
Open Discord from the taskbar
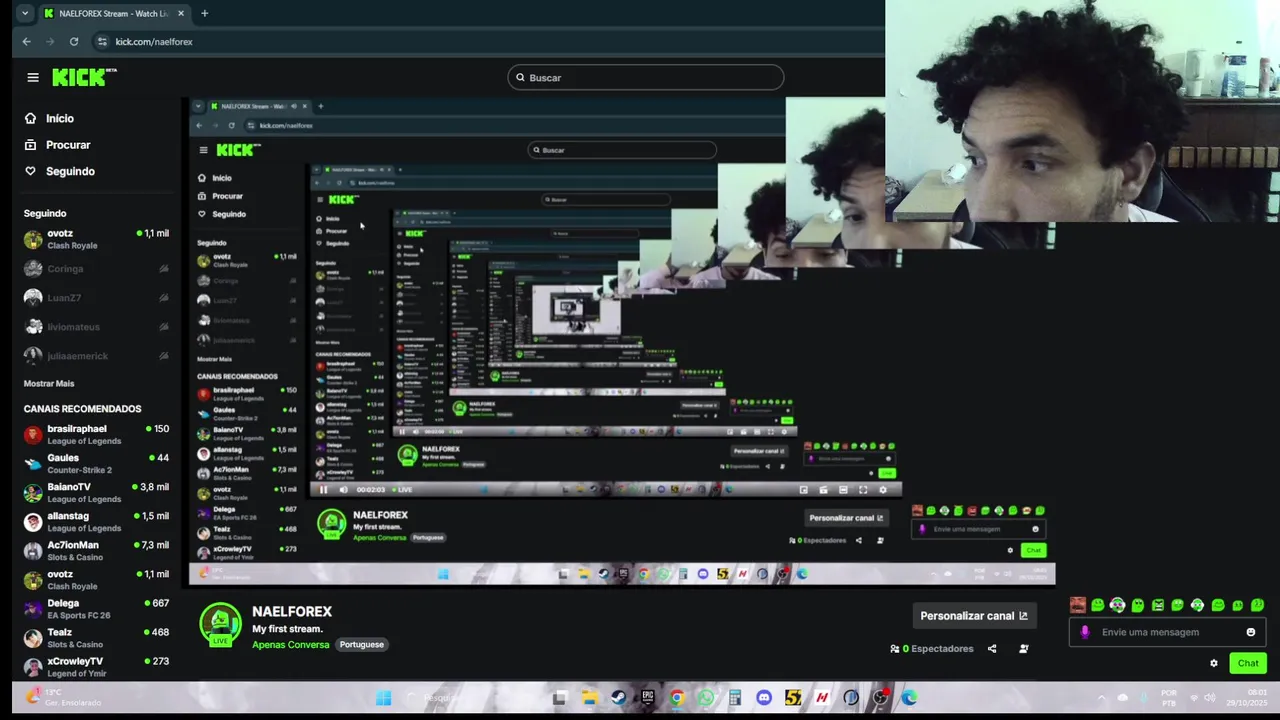(x=764, y=698)
